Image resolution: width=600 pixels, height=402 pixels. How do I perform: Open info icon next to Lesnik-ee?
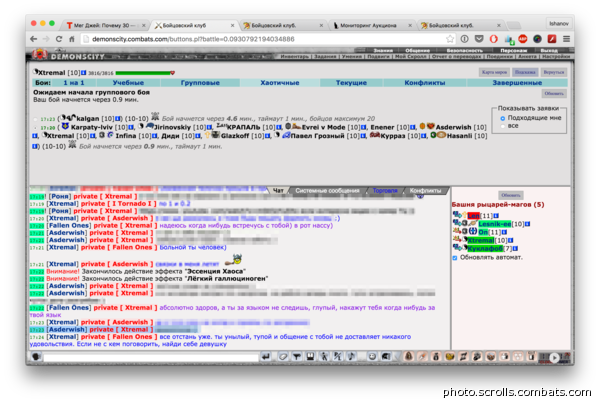click(x=527, y=224)
